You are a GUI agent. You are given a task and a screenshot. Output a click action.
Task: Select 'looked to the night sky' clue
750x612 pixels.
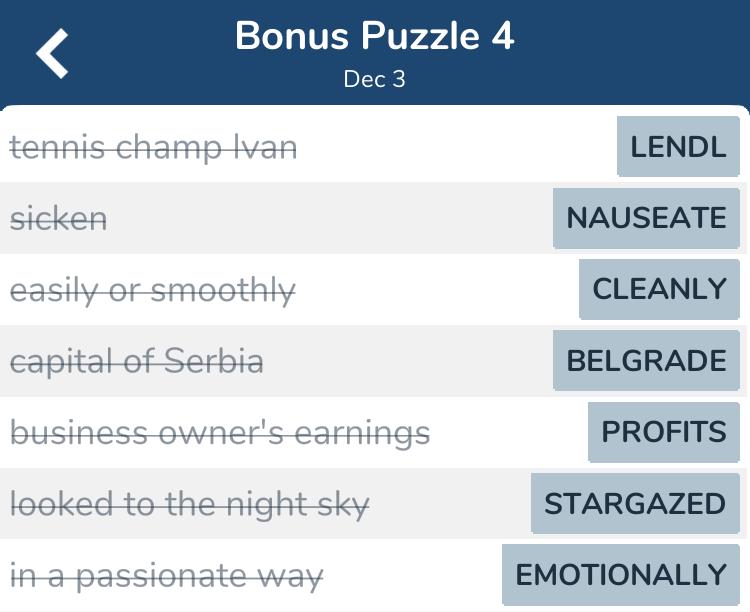point(190,504)
